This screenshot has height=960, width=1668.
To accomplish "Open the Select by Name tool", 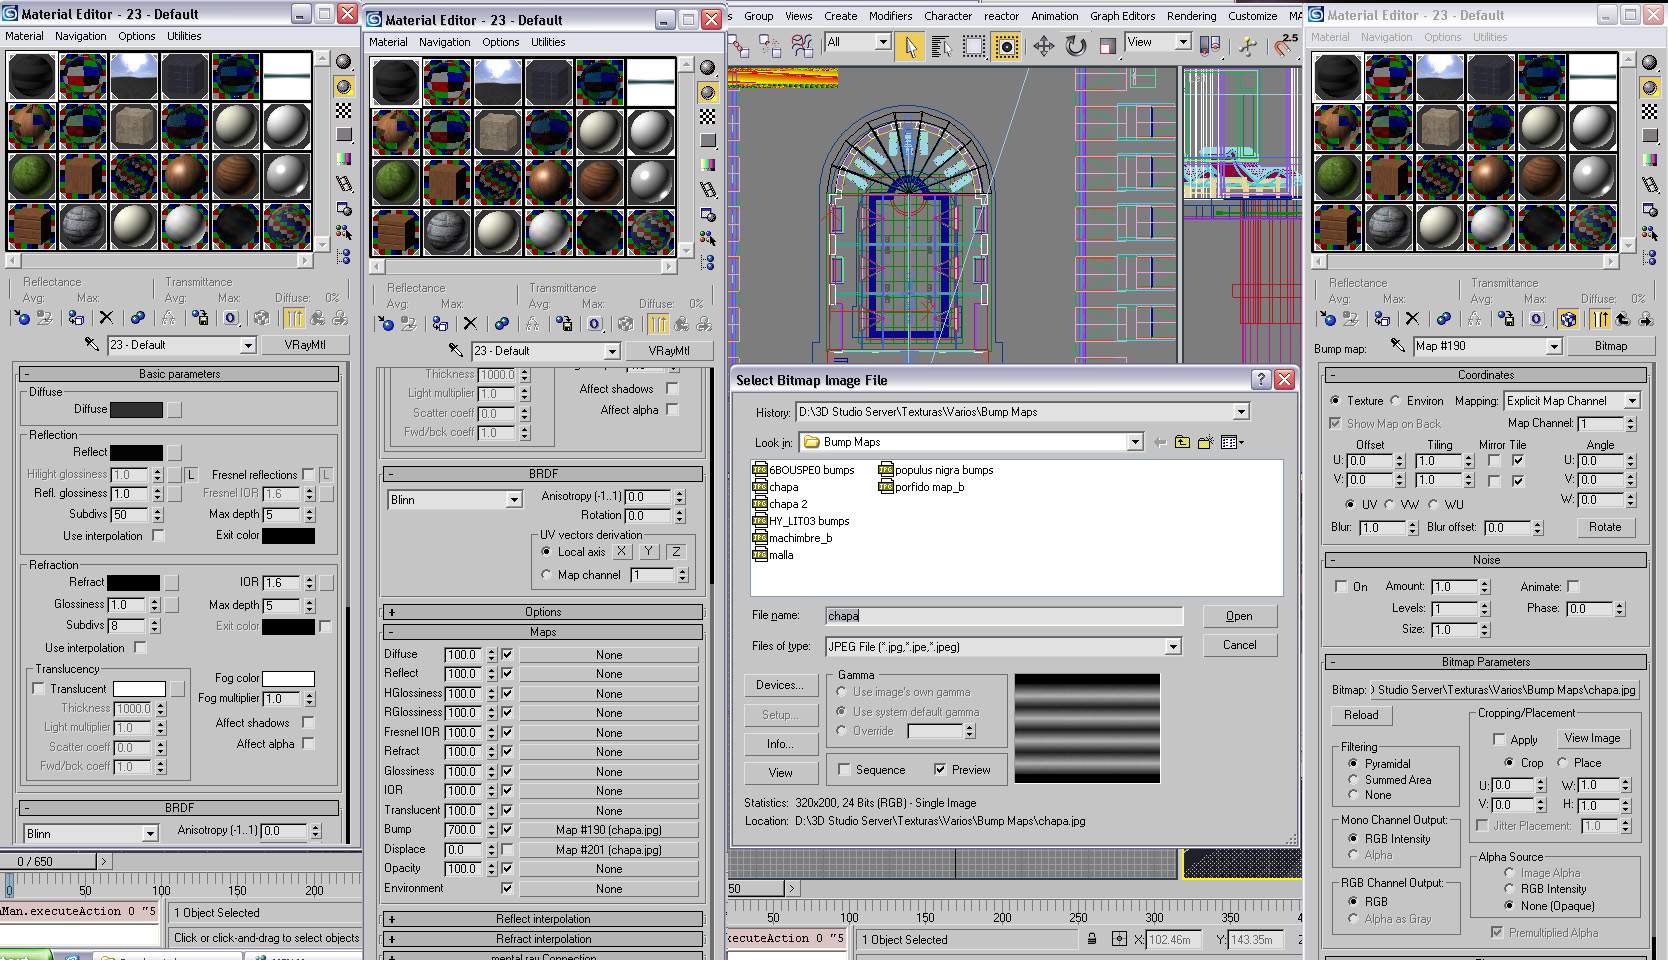I will click(x=941, y=46).
